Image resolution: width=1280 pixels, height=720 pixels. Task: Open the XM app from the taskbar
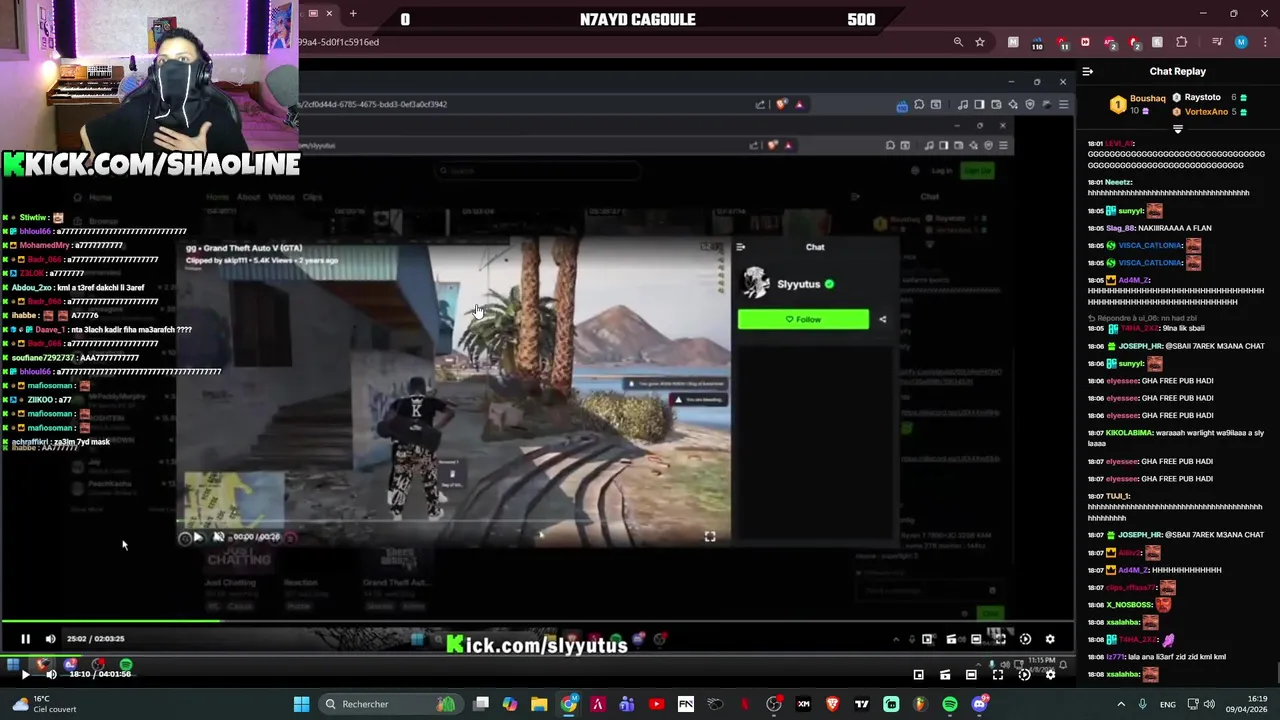tap(803, 704)
